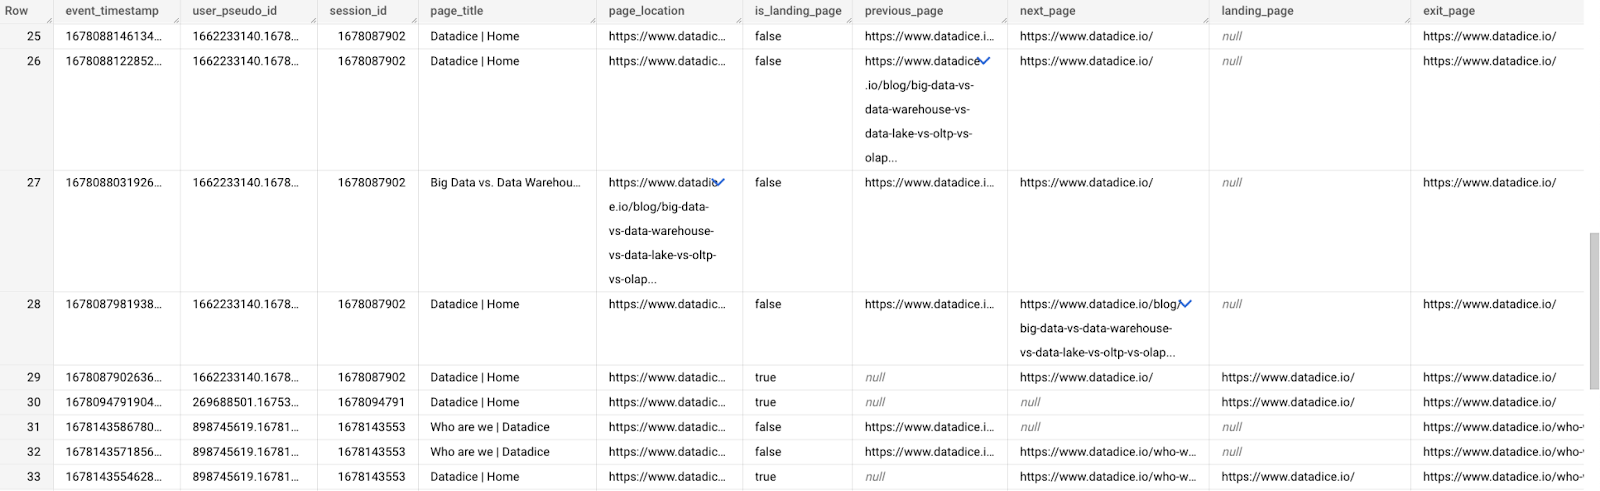
Task: Click the landing_page column resize handle
Action: [1407, 20]
